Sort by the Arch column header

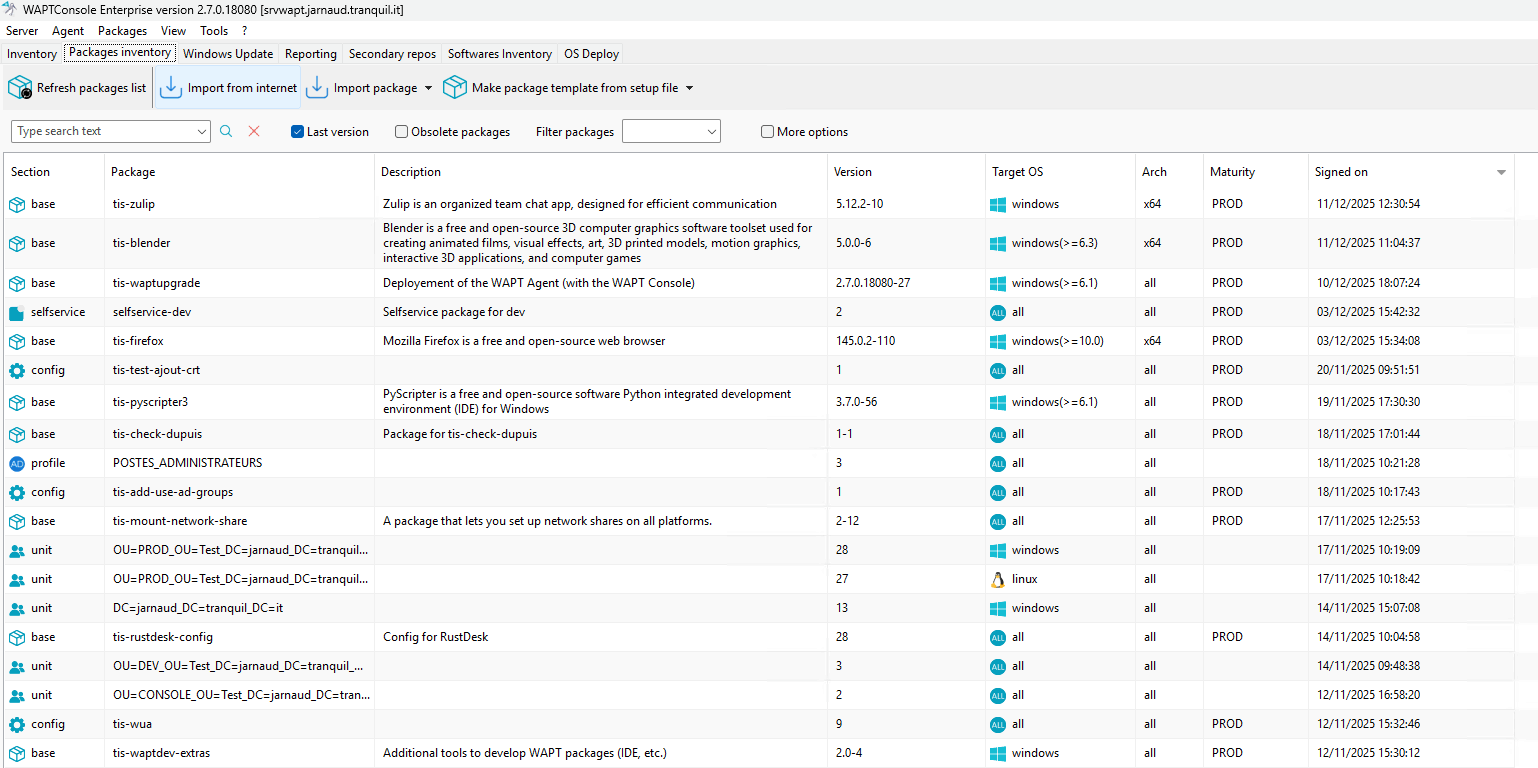[1169, 172]
